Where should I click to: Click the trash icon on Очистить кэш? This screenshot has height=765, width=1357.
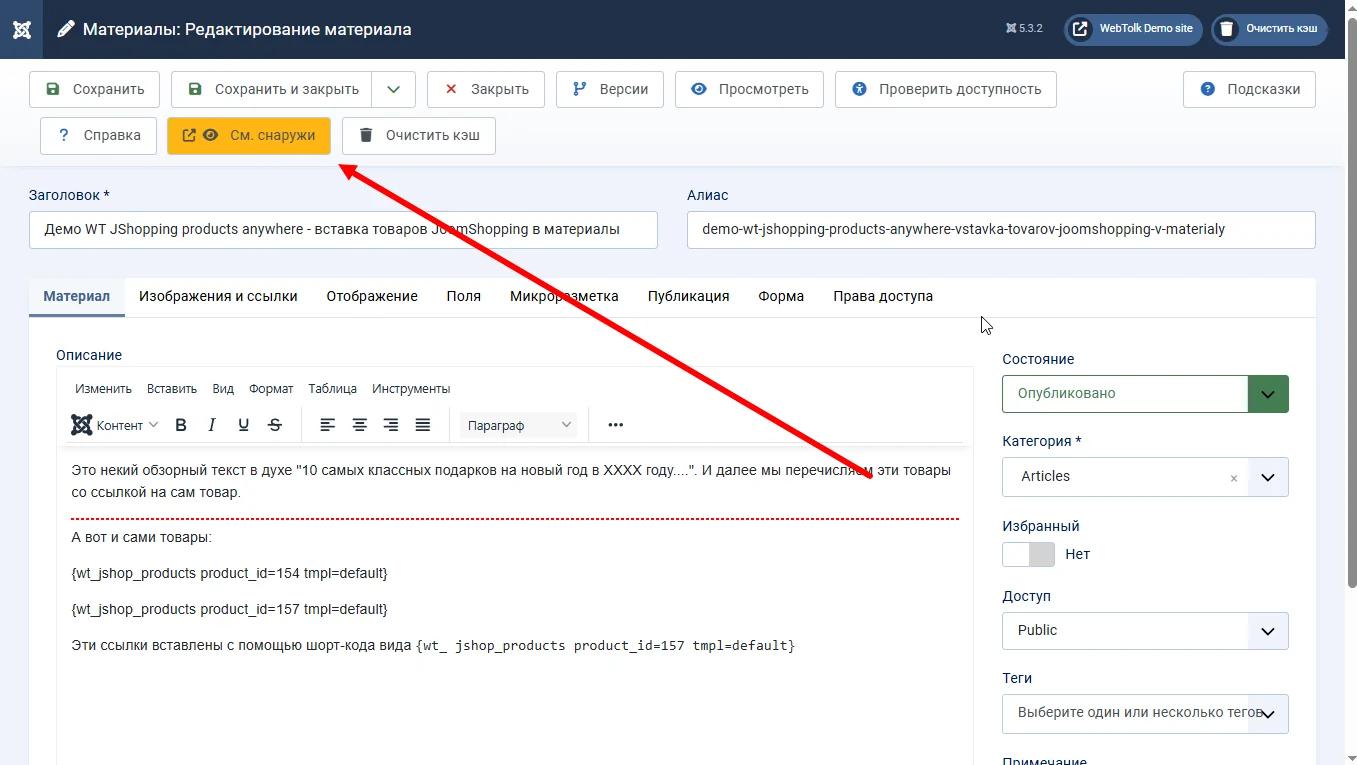[368, 136]
